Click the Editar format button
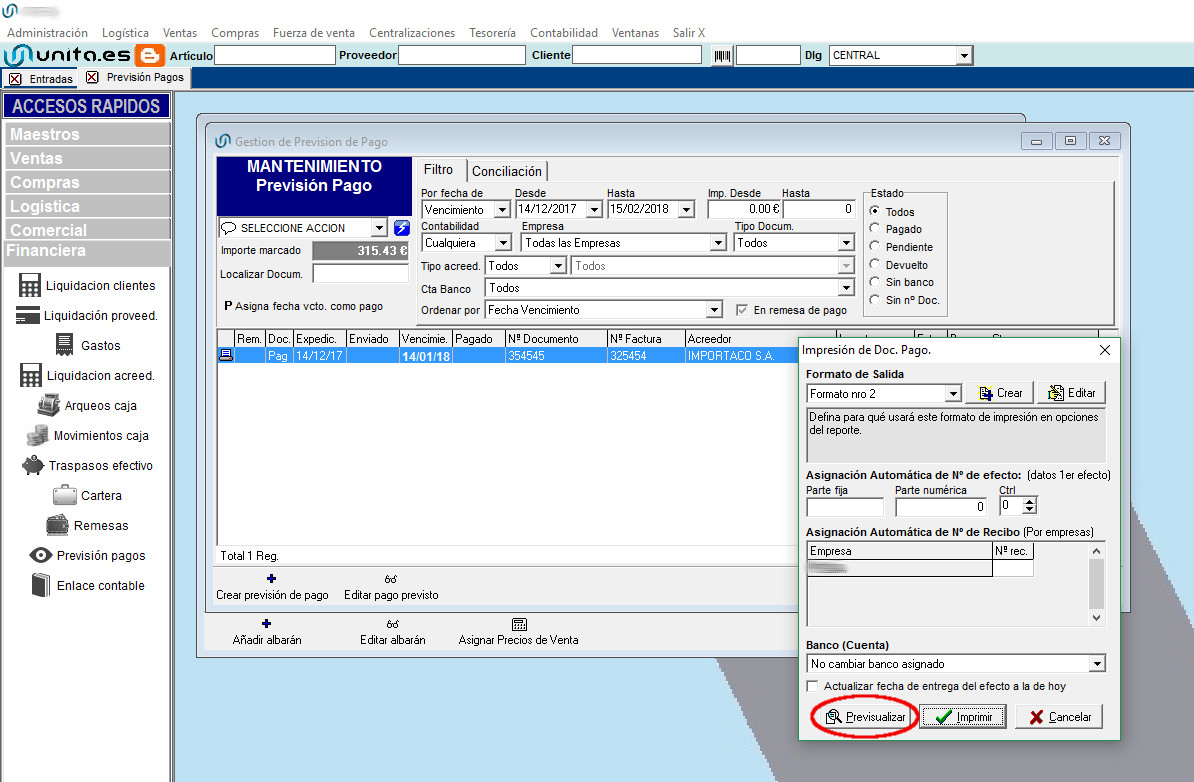This screenshot has width=1194, height=782. pyautogui.click(x=1071, y=393)
